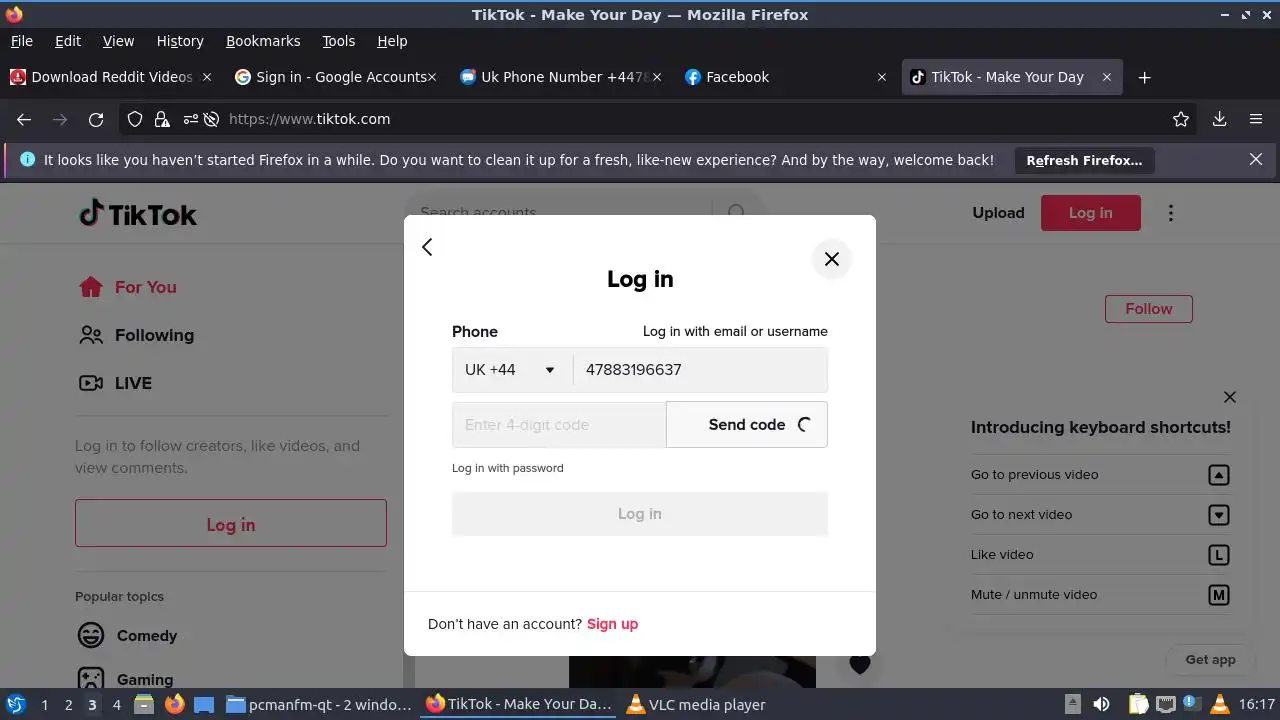Open the LXQt start menu icon
Image resolution: width=1280 pixels, height=720 pixels.
(x=15, y=704)
